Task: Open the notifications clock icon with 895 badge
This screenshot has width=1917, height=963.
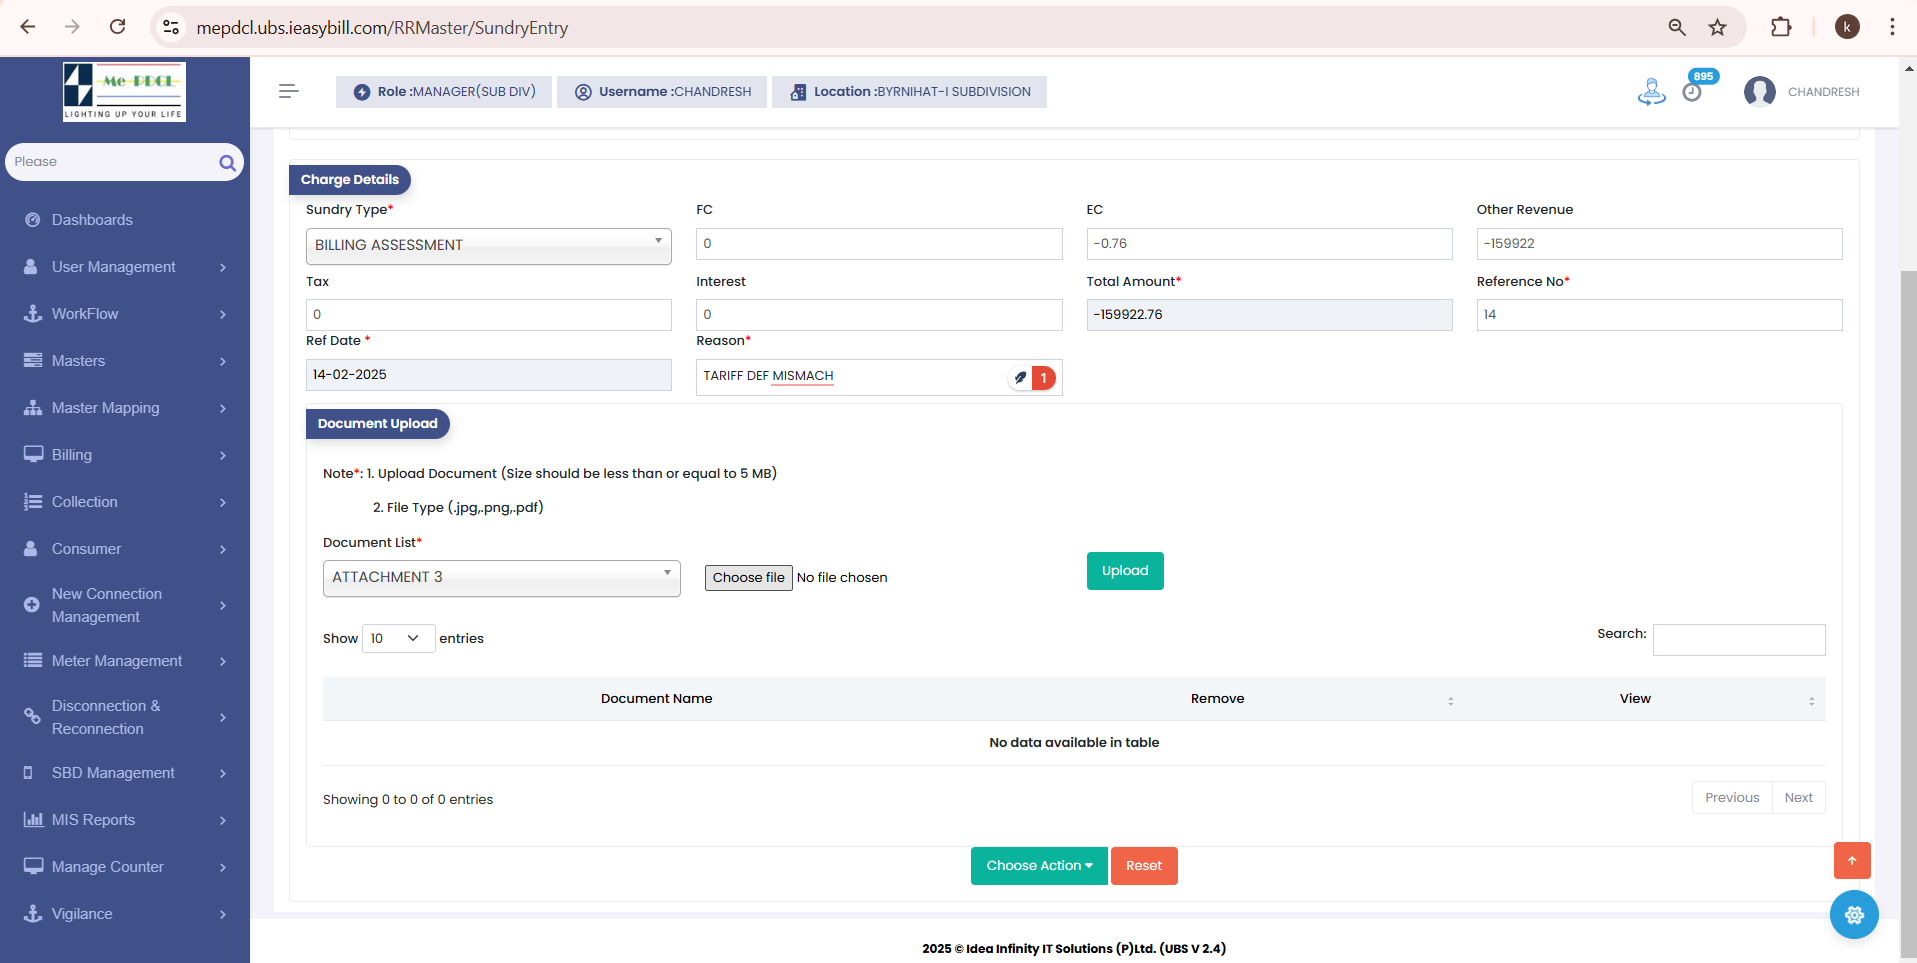Action: click(1693, 91)
